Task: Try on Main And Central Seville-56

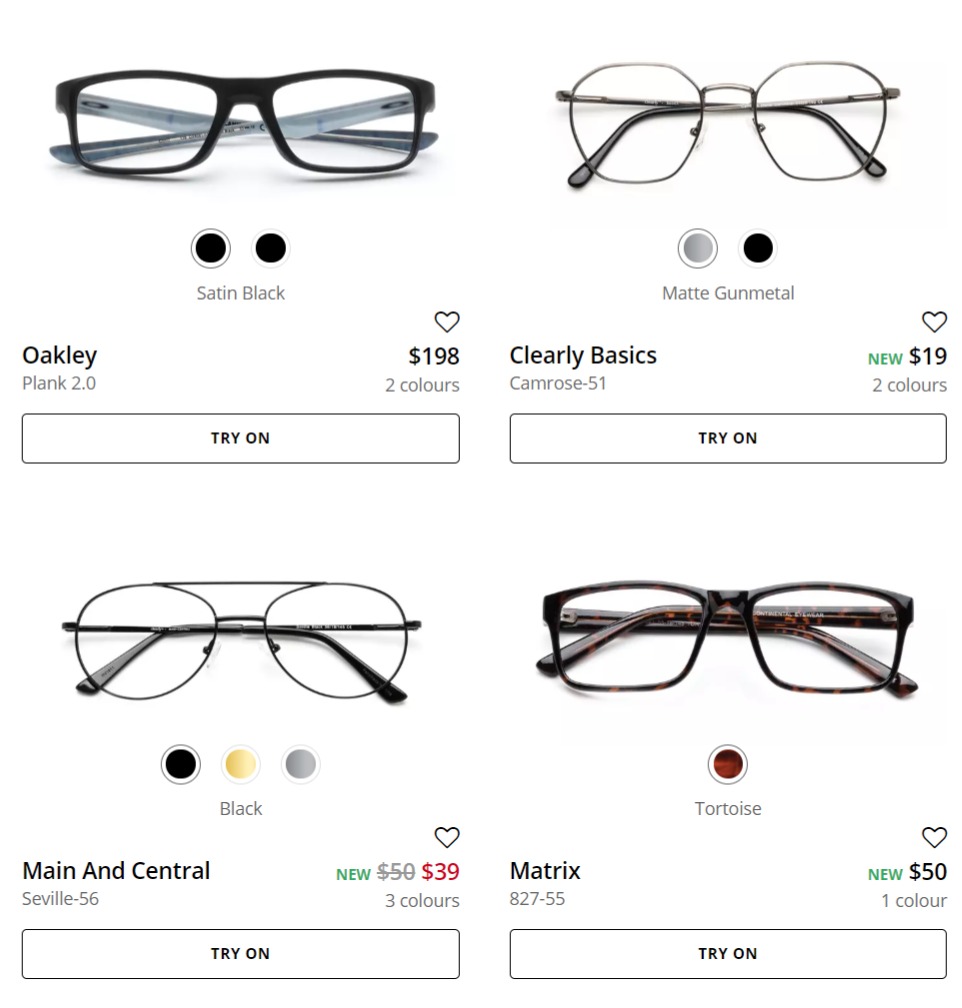Action: point(240,954)
